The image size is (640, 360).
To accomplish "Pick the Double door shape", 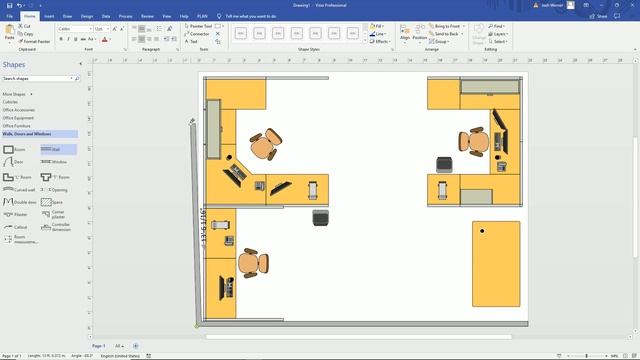I will tap(19, 202).
